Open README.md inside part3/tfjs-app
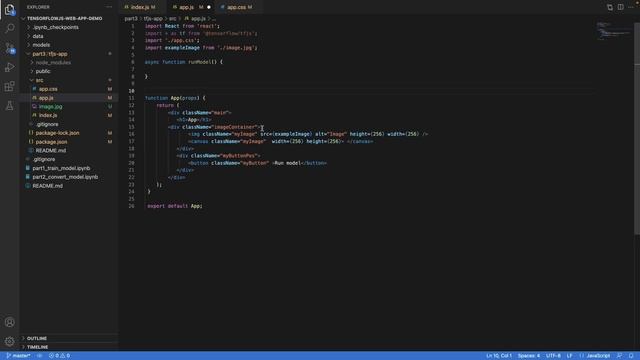This screenshot has height=360, width=640. tap(51, 151)
